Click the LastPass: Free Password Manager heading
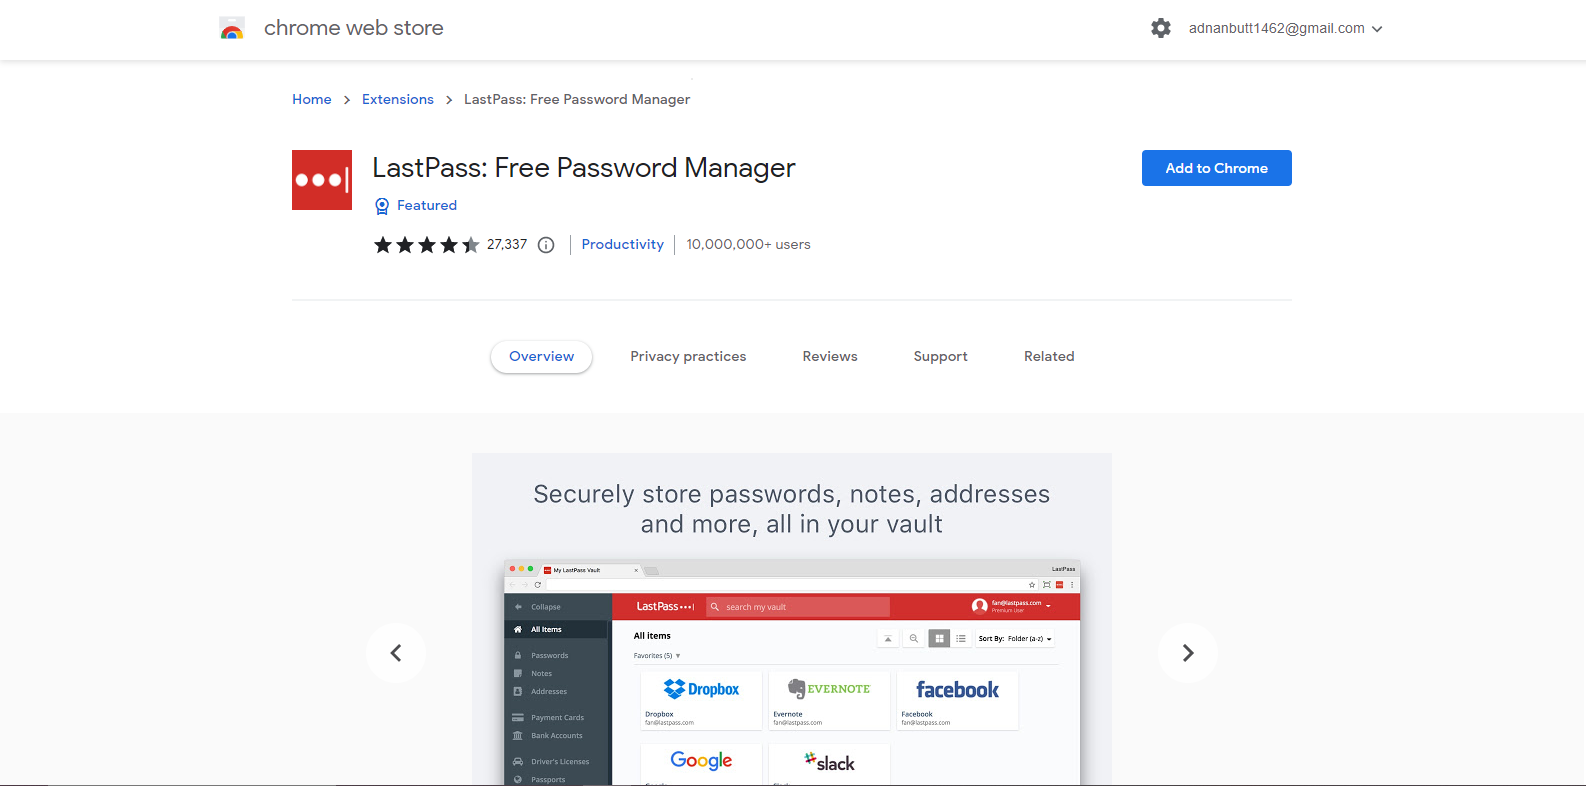This screenshot has height=786, width=1586. tap(584, 168)
